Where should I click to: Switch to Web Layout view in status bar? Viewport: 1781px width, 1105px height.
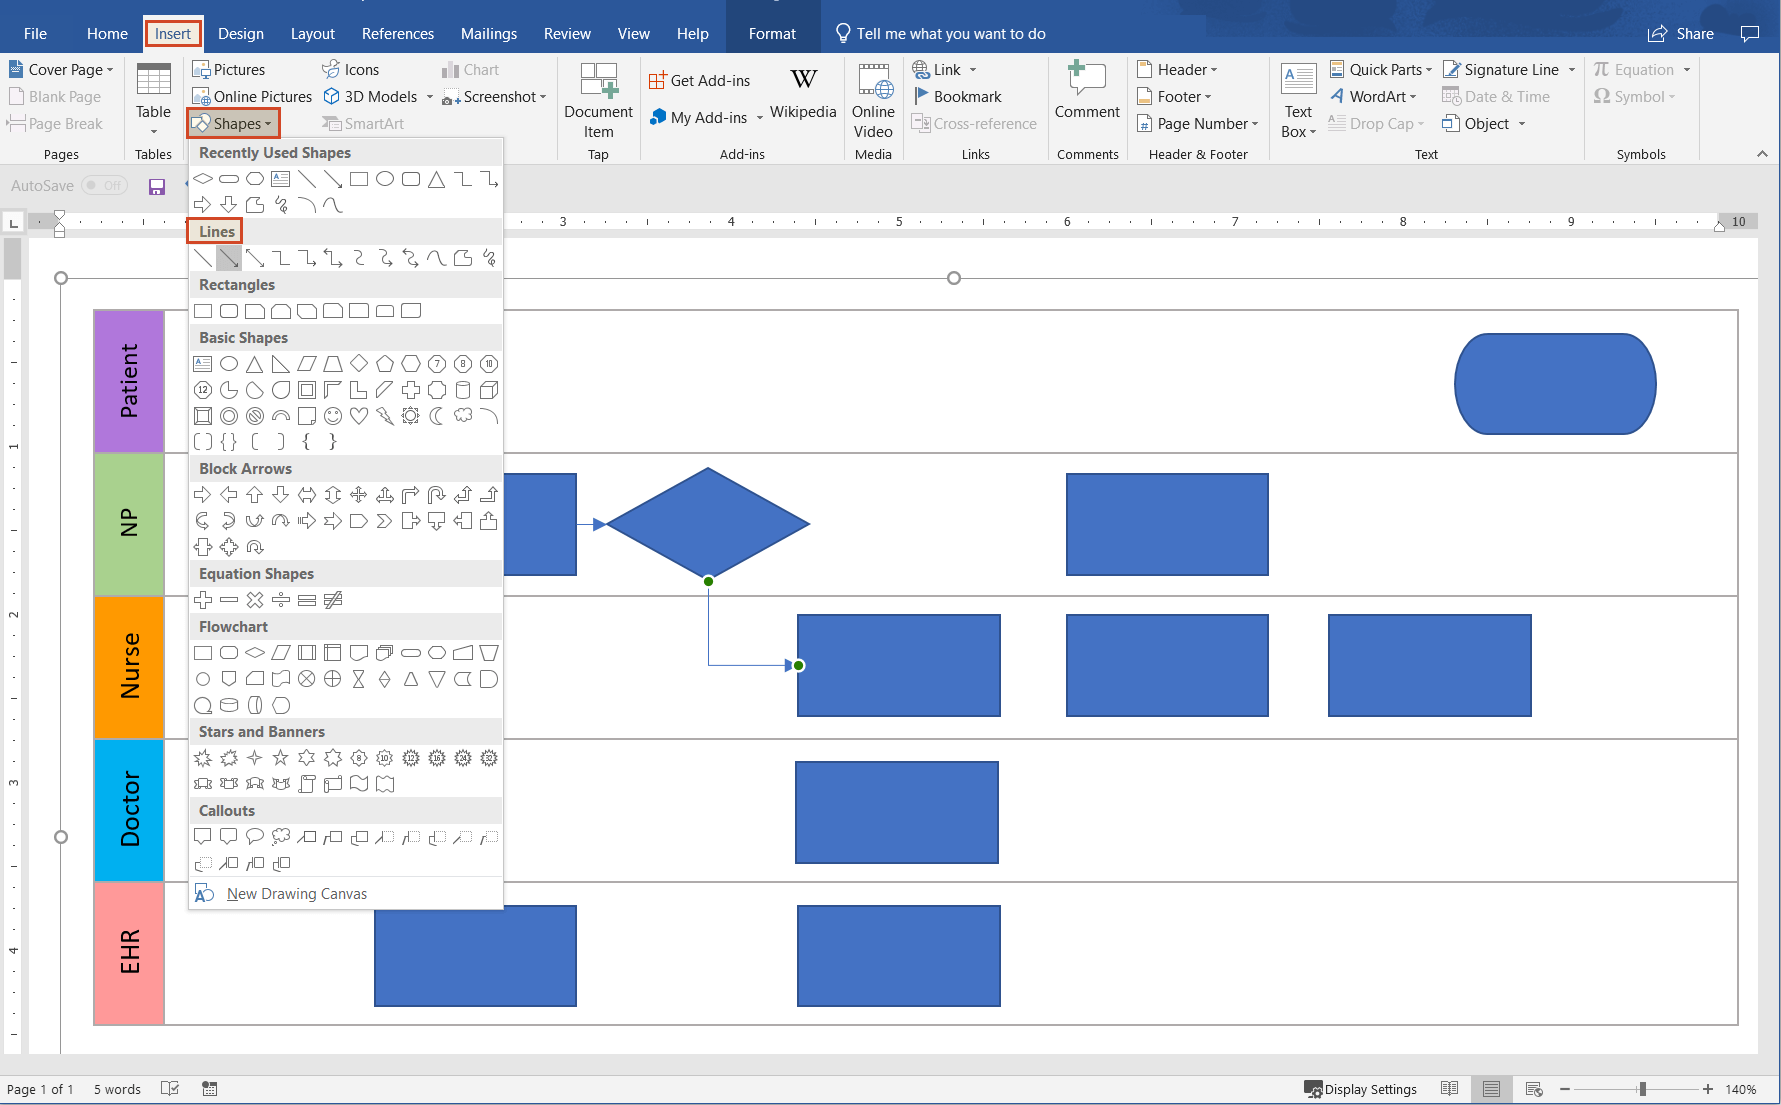click(1534, 1089)
